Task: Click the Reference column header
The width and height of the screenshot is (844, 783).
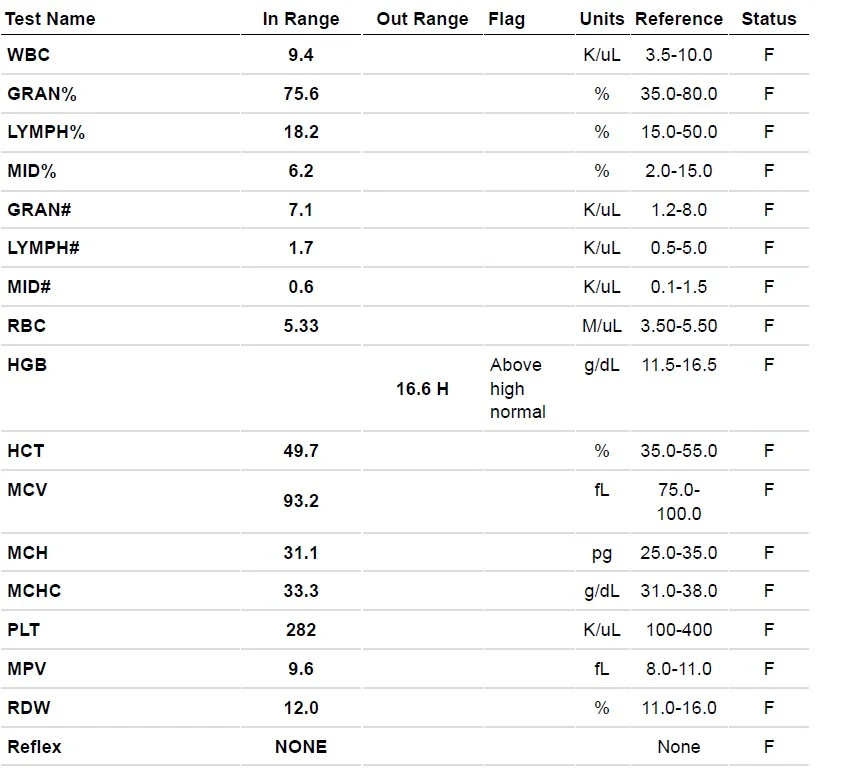Action: 679,19
